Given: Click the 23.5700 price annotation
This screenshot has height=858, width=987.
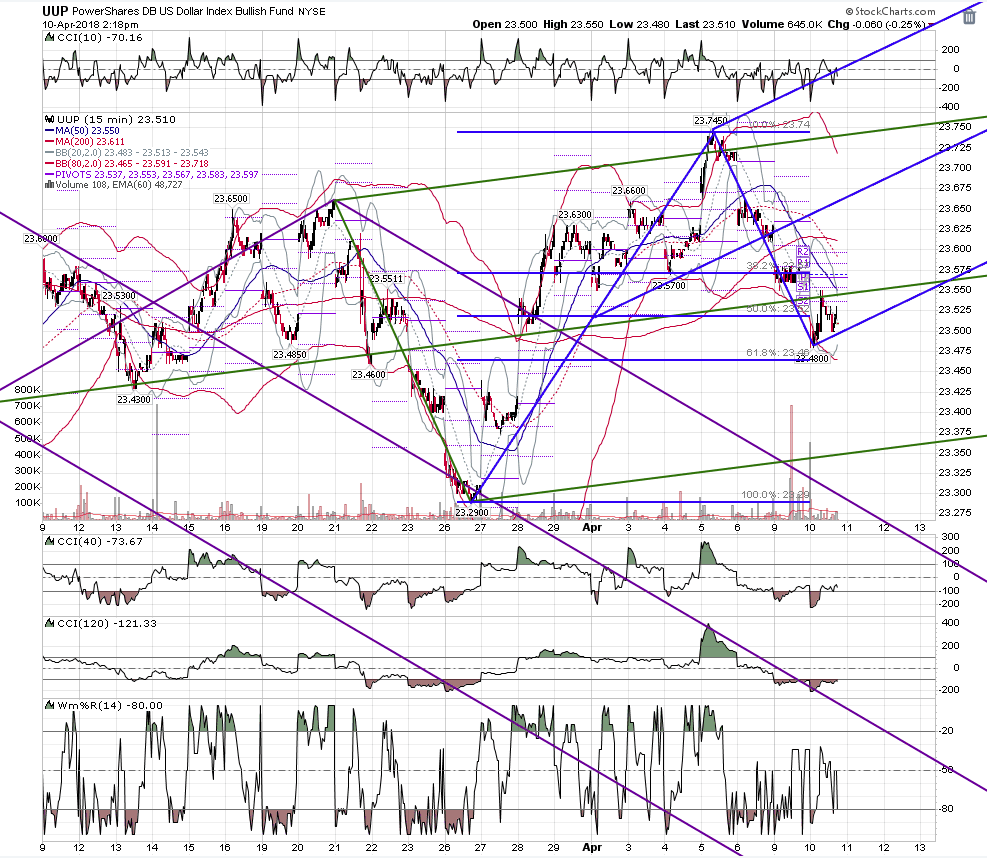Looking at the screenshot, I should click(669, 286).
